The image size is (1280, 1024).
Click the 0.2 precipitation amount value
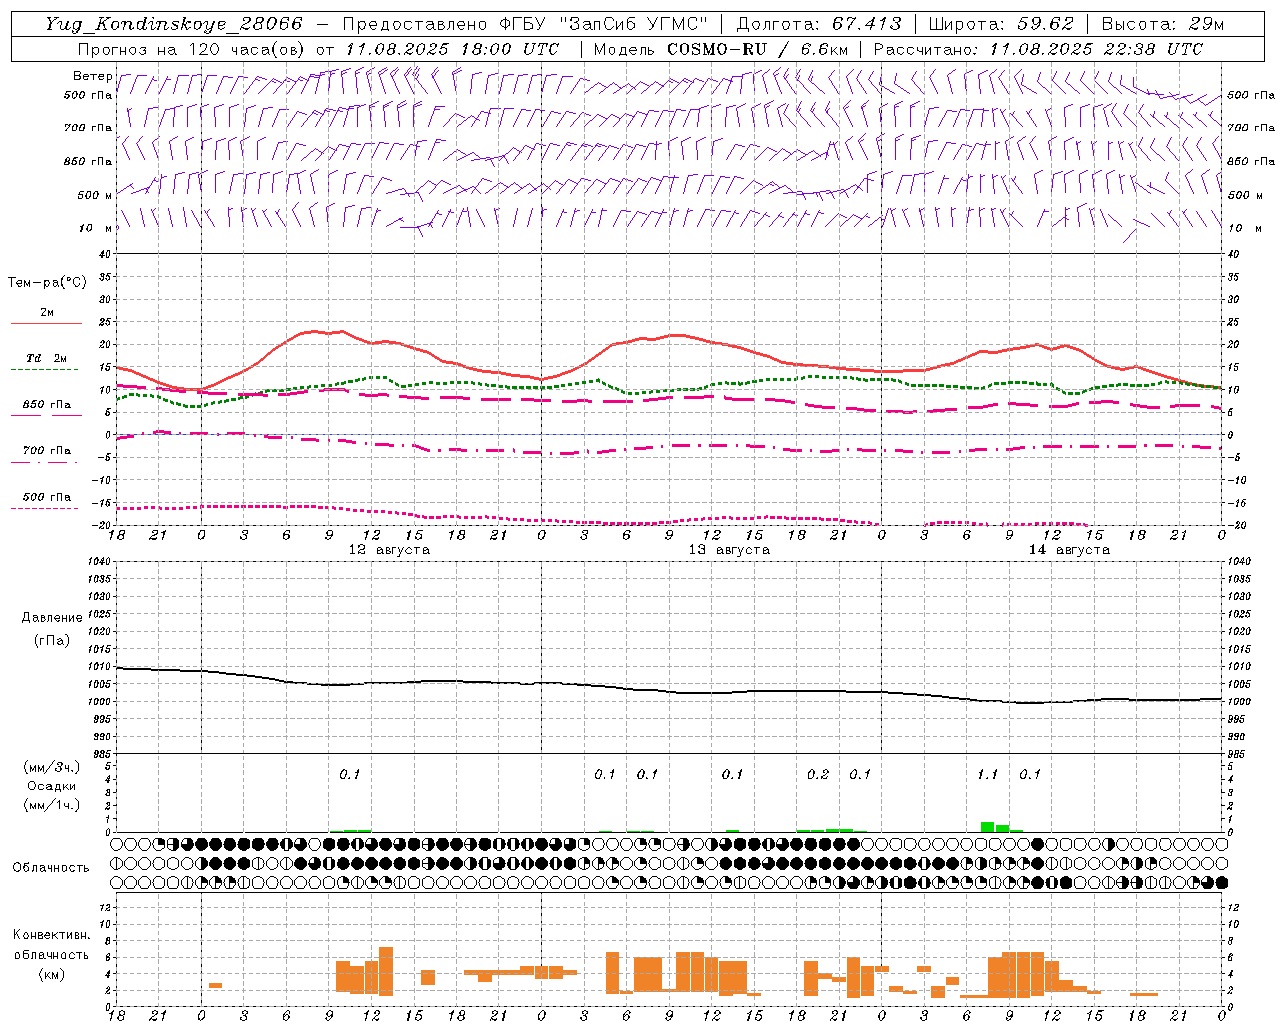[x=817, y=774]
